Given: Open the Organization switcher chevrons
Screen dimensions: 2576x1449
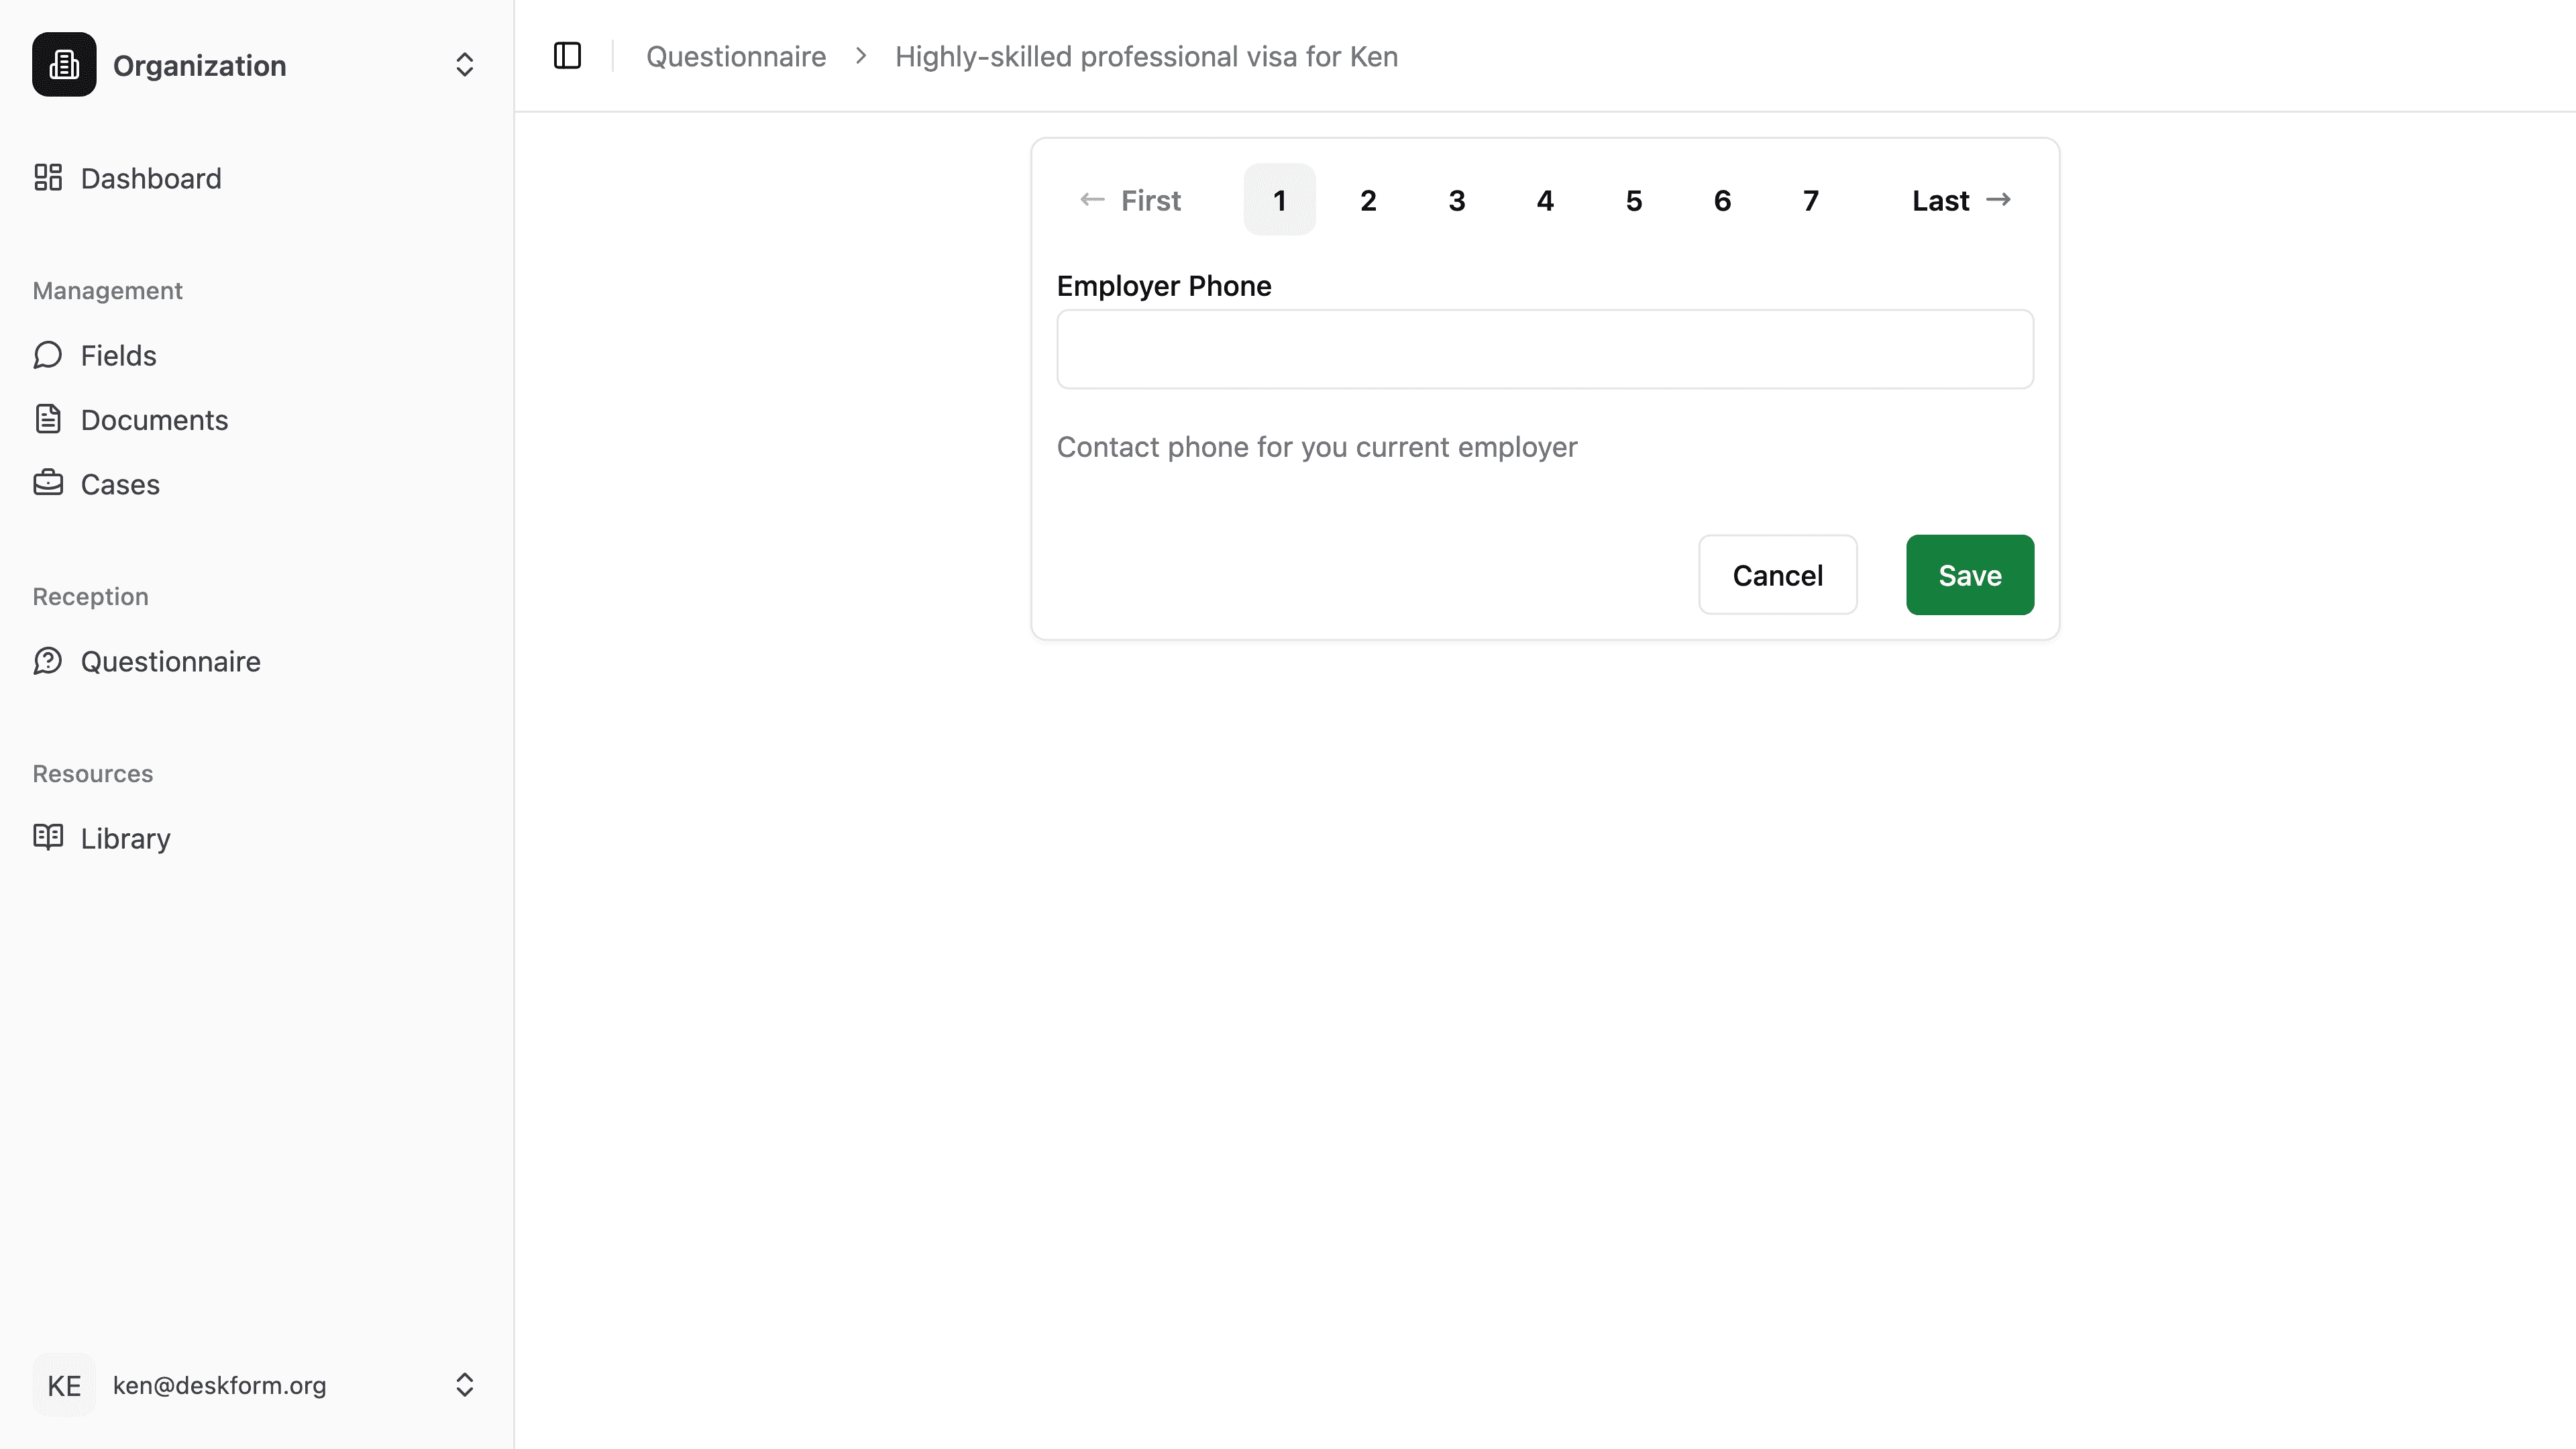Looking at the screenshot, I should pyautogui.click(x=464, y=64).
